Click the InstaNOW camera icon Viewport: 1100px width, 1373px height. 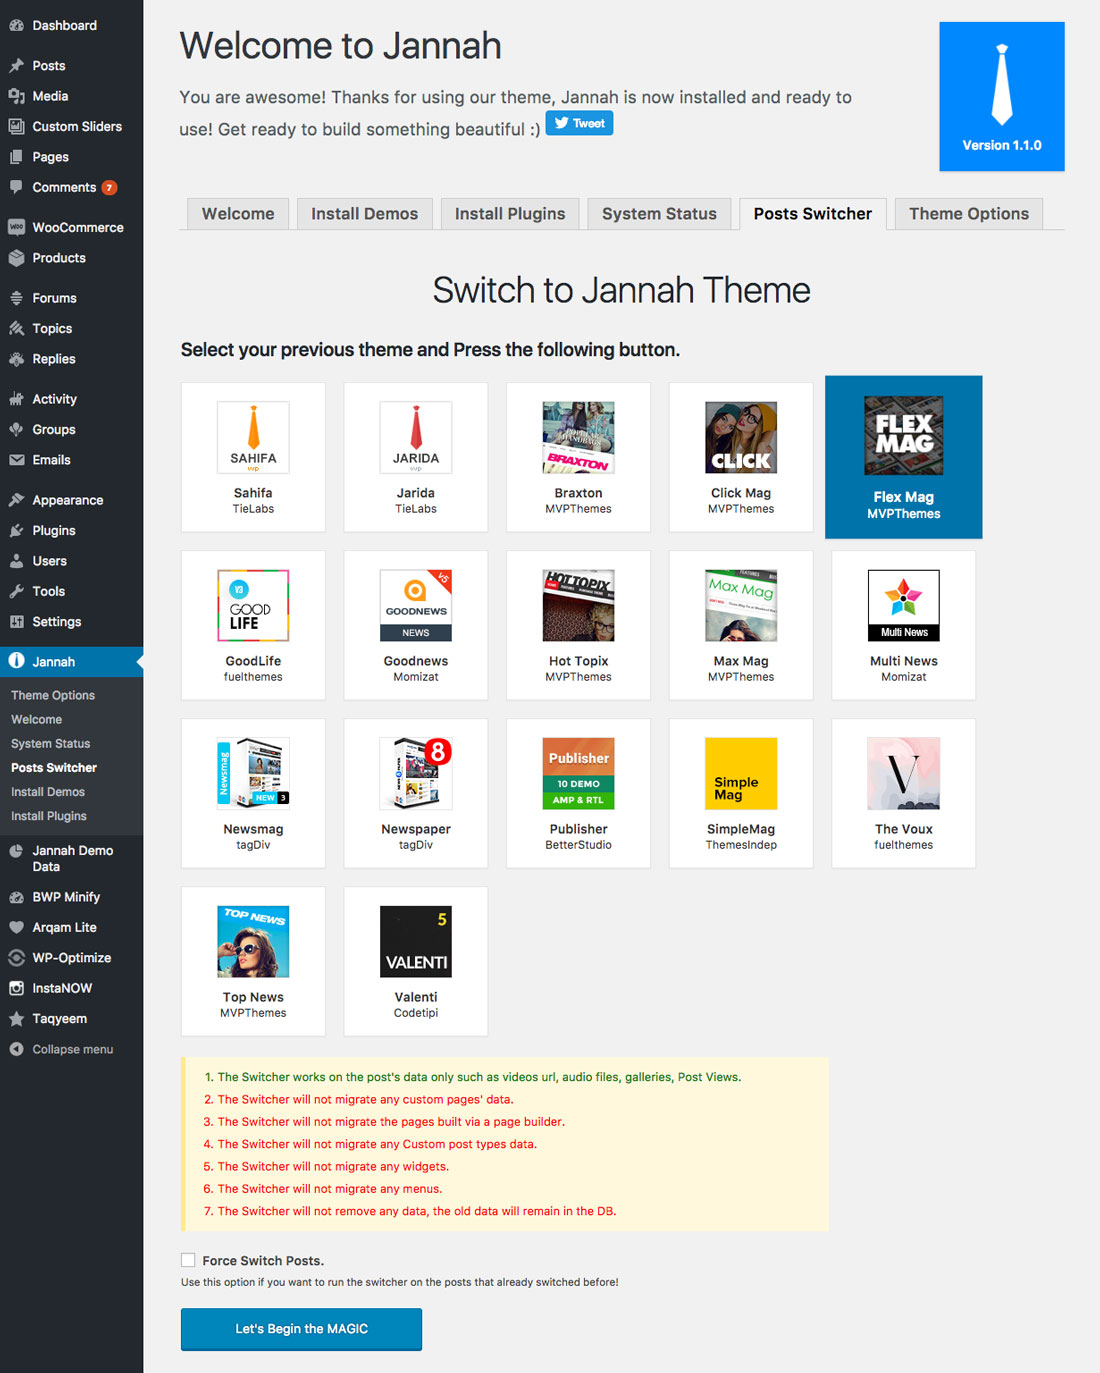coord(16,988)
